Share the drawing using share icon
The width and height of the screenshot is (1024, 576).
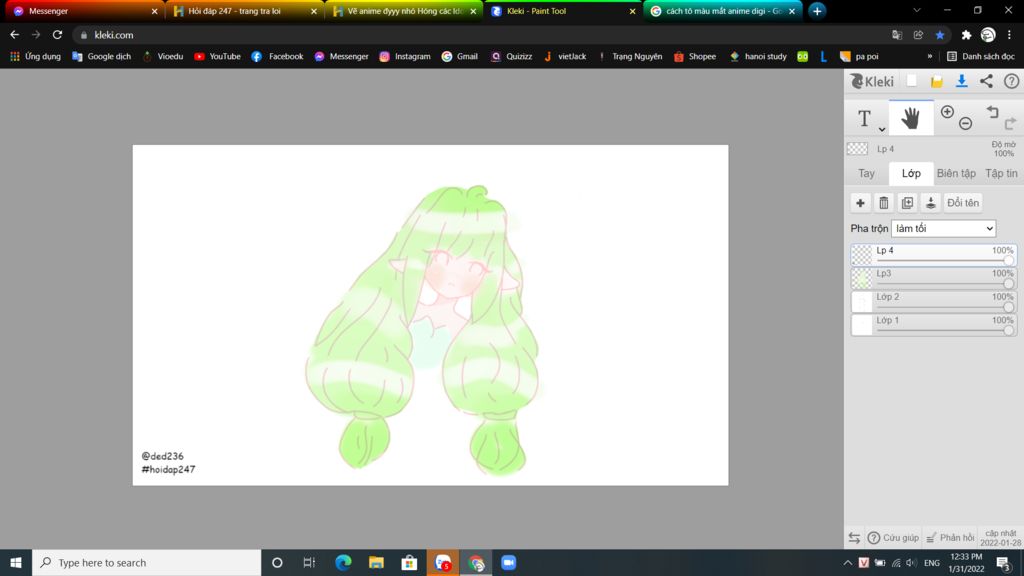(986, 81)
